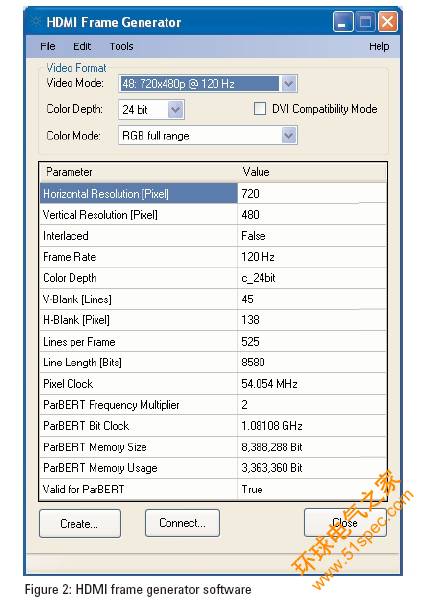Image resolution: width=429 pixels, height=603 pixels.
Task: Select the ParBERT Bit Clock row
Action: point(213,426)
